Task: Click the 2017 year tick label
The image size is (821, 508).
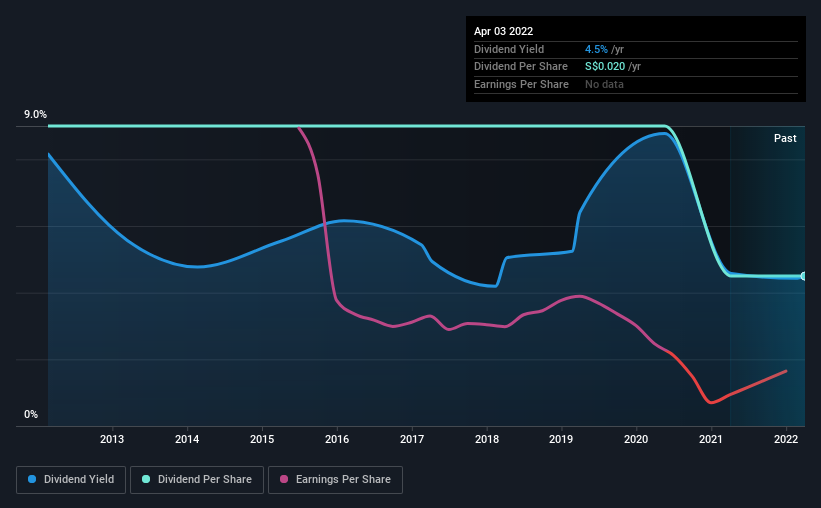Action: pos(412,439)
